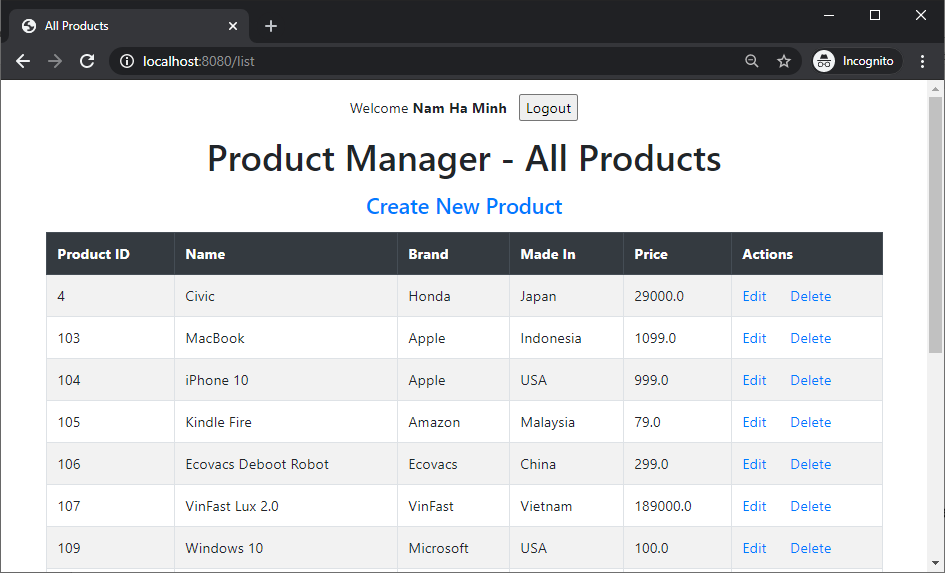The height and width of the screenshot is (573, 945).
Task: Delete the VinFast Lux 2.0 product
Action: pyautogui.click(x=811, y=506)
